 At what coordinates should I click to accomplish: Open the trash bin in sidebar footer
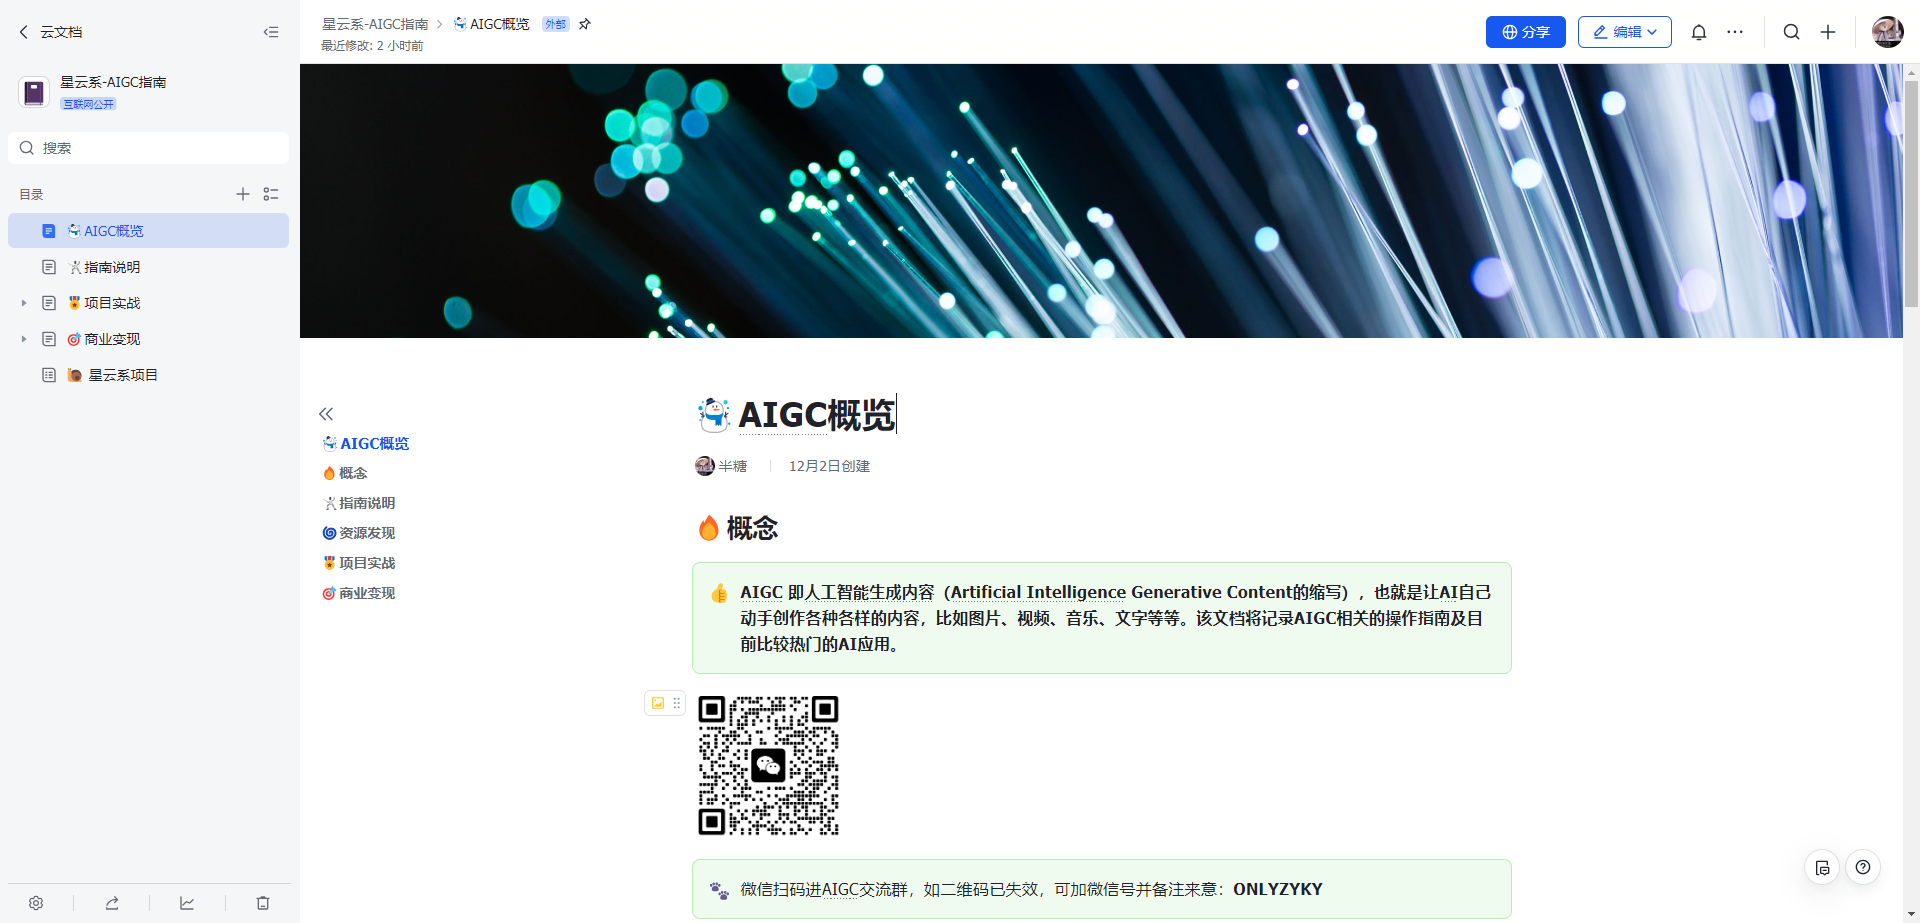click(263, 903)
